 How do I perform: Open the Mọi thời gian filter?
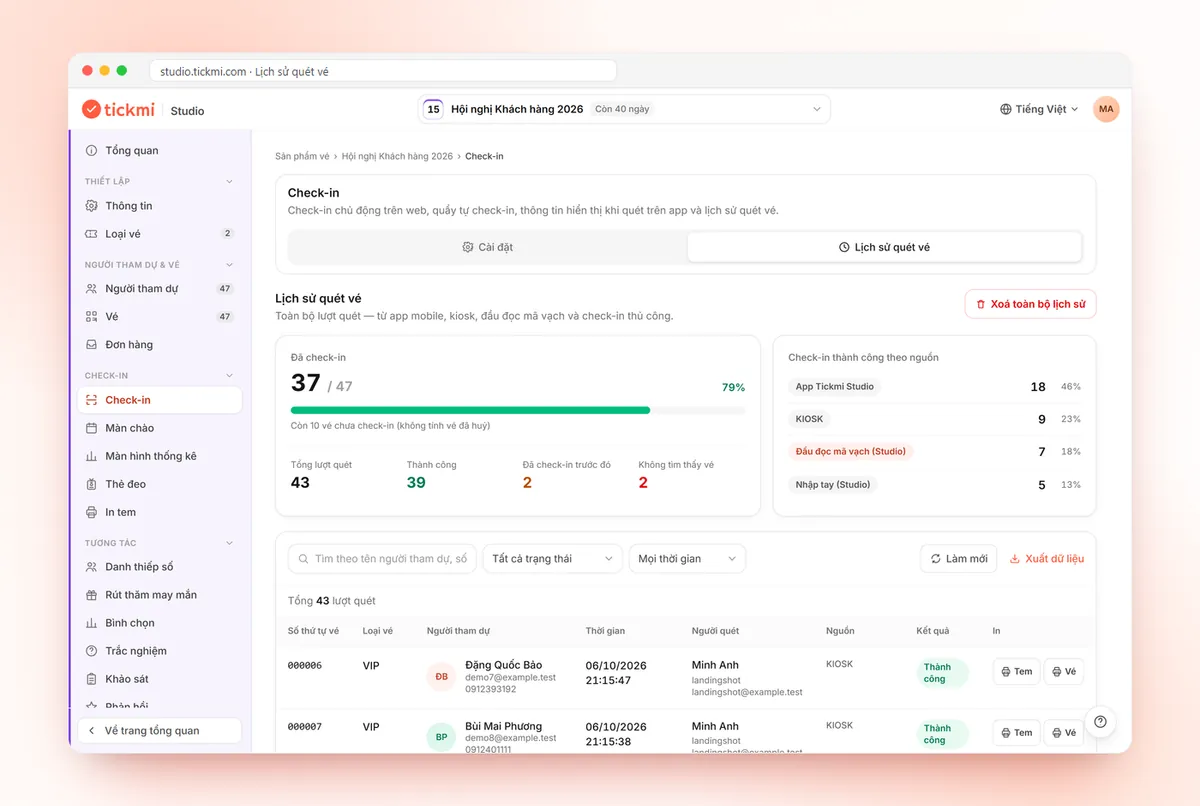687,559
